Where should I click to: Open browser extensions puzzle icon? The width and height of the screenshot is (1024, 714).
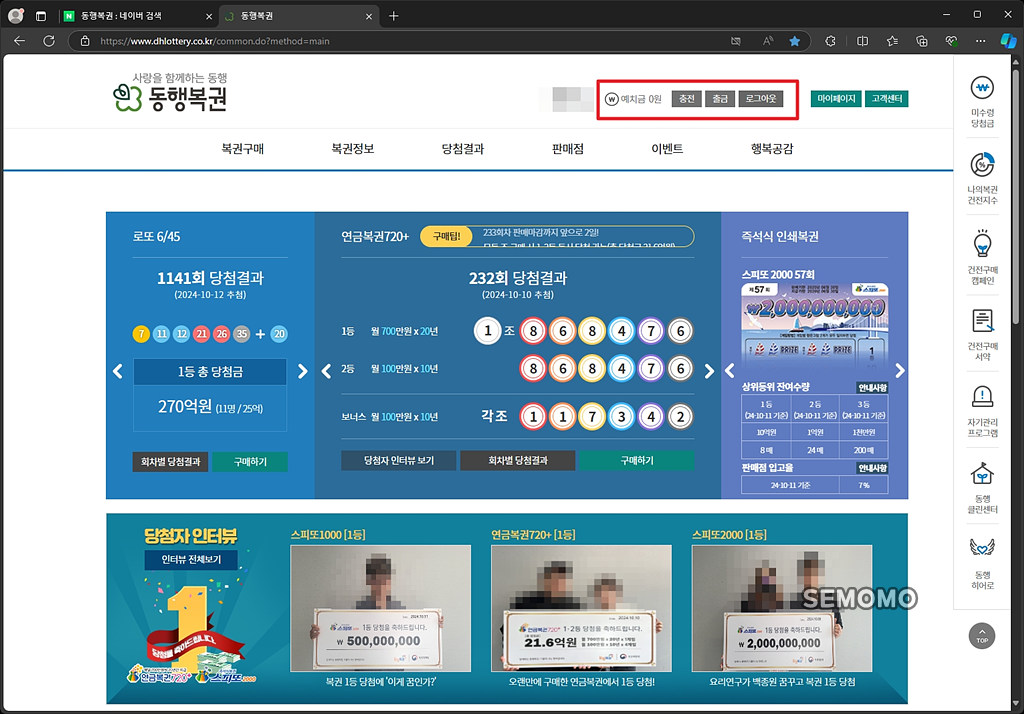(830, 41)
